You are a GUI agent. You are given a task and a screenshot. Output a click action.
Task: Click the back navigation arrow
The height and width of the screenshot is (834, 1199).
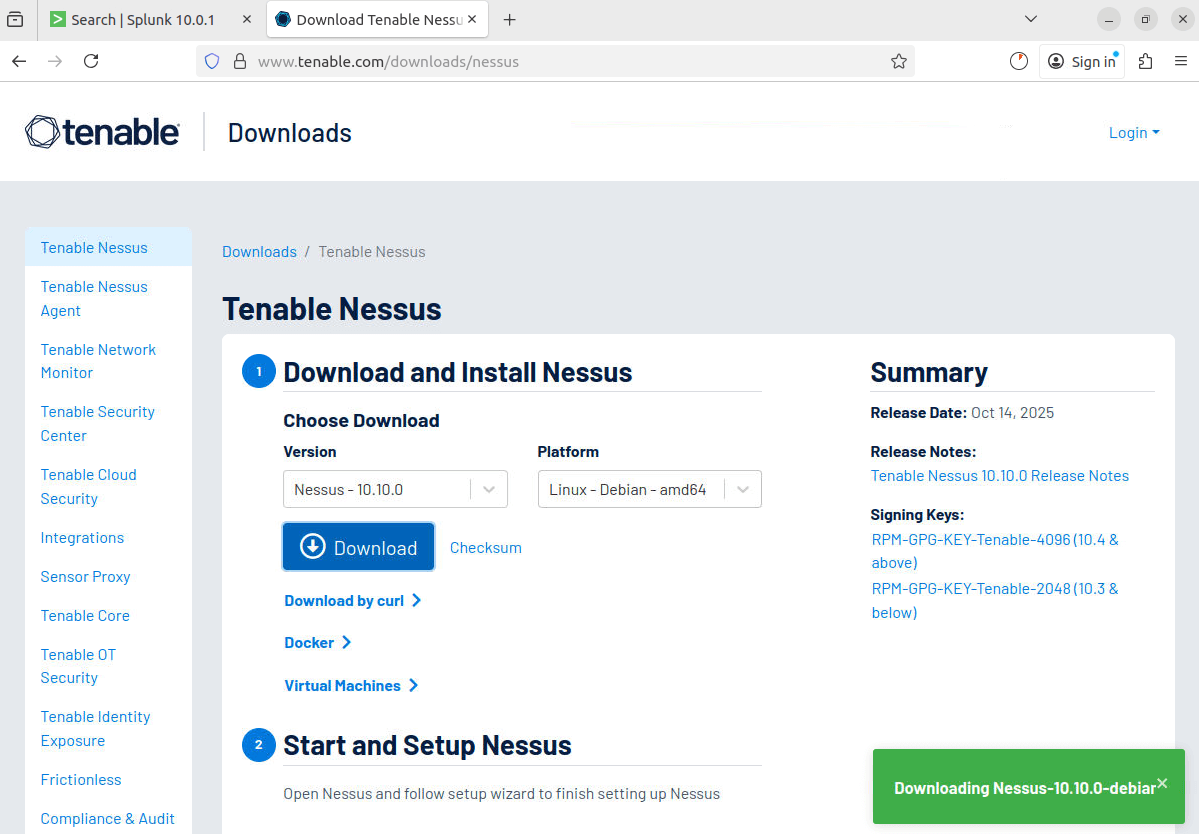(19, 61)
